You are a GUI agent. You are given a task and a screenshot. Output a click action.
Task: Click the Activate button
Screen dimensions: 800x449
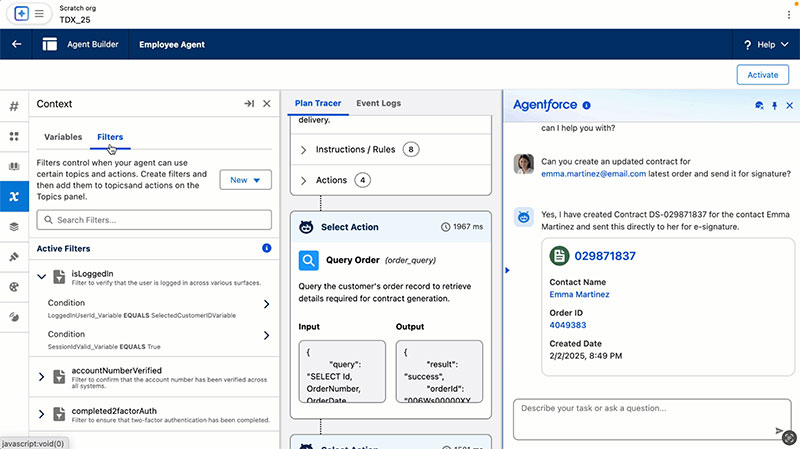pyautogui.click(x=762, y=74)
